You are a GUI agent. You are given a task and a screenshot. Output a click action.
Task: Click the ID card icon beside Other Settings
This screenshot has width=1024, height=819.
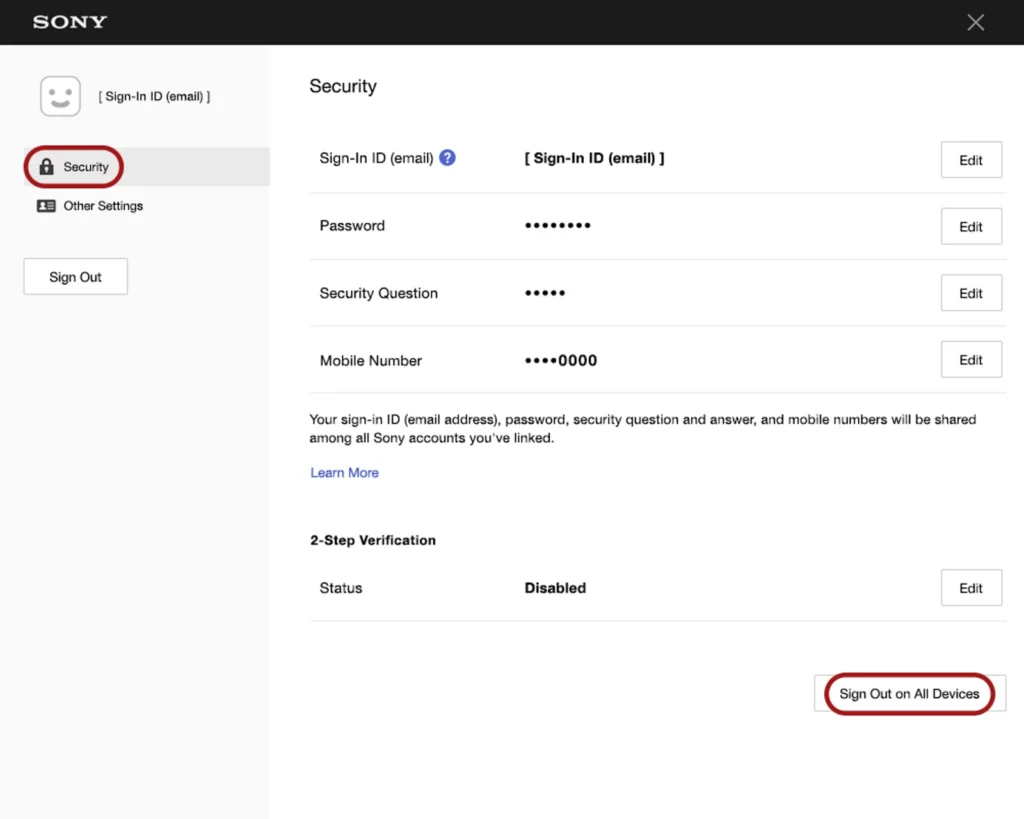[x=46, y=206]
